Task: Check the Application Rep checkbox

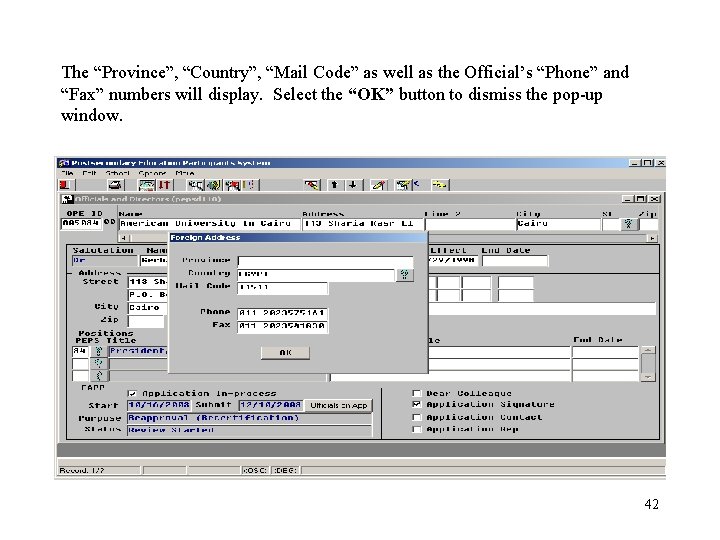Action: pos(416,429)
